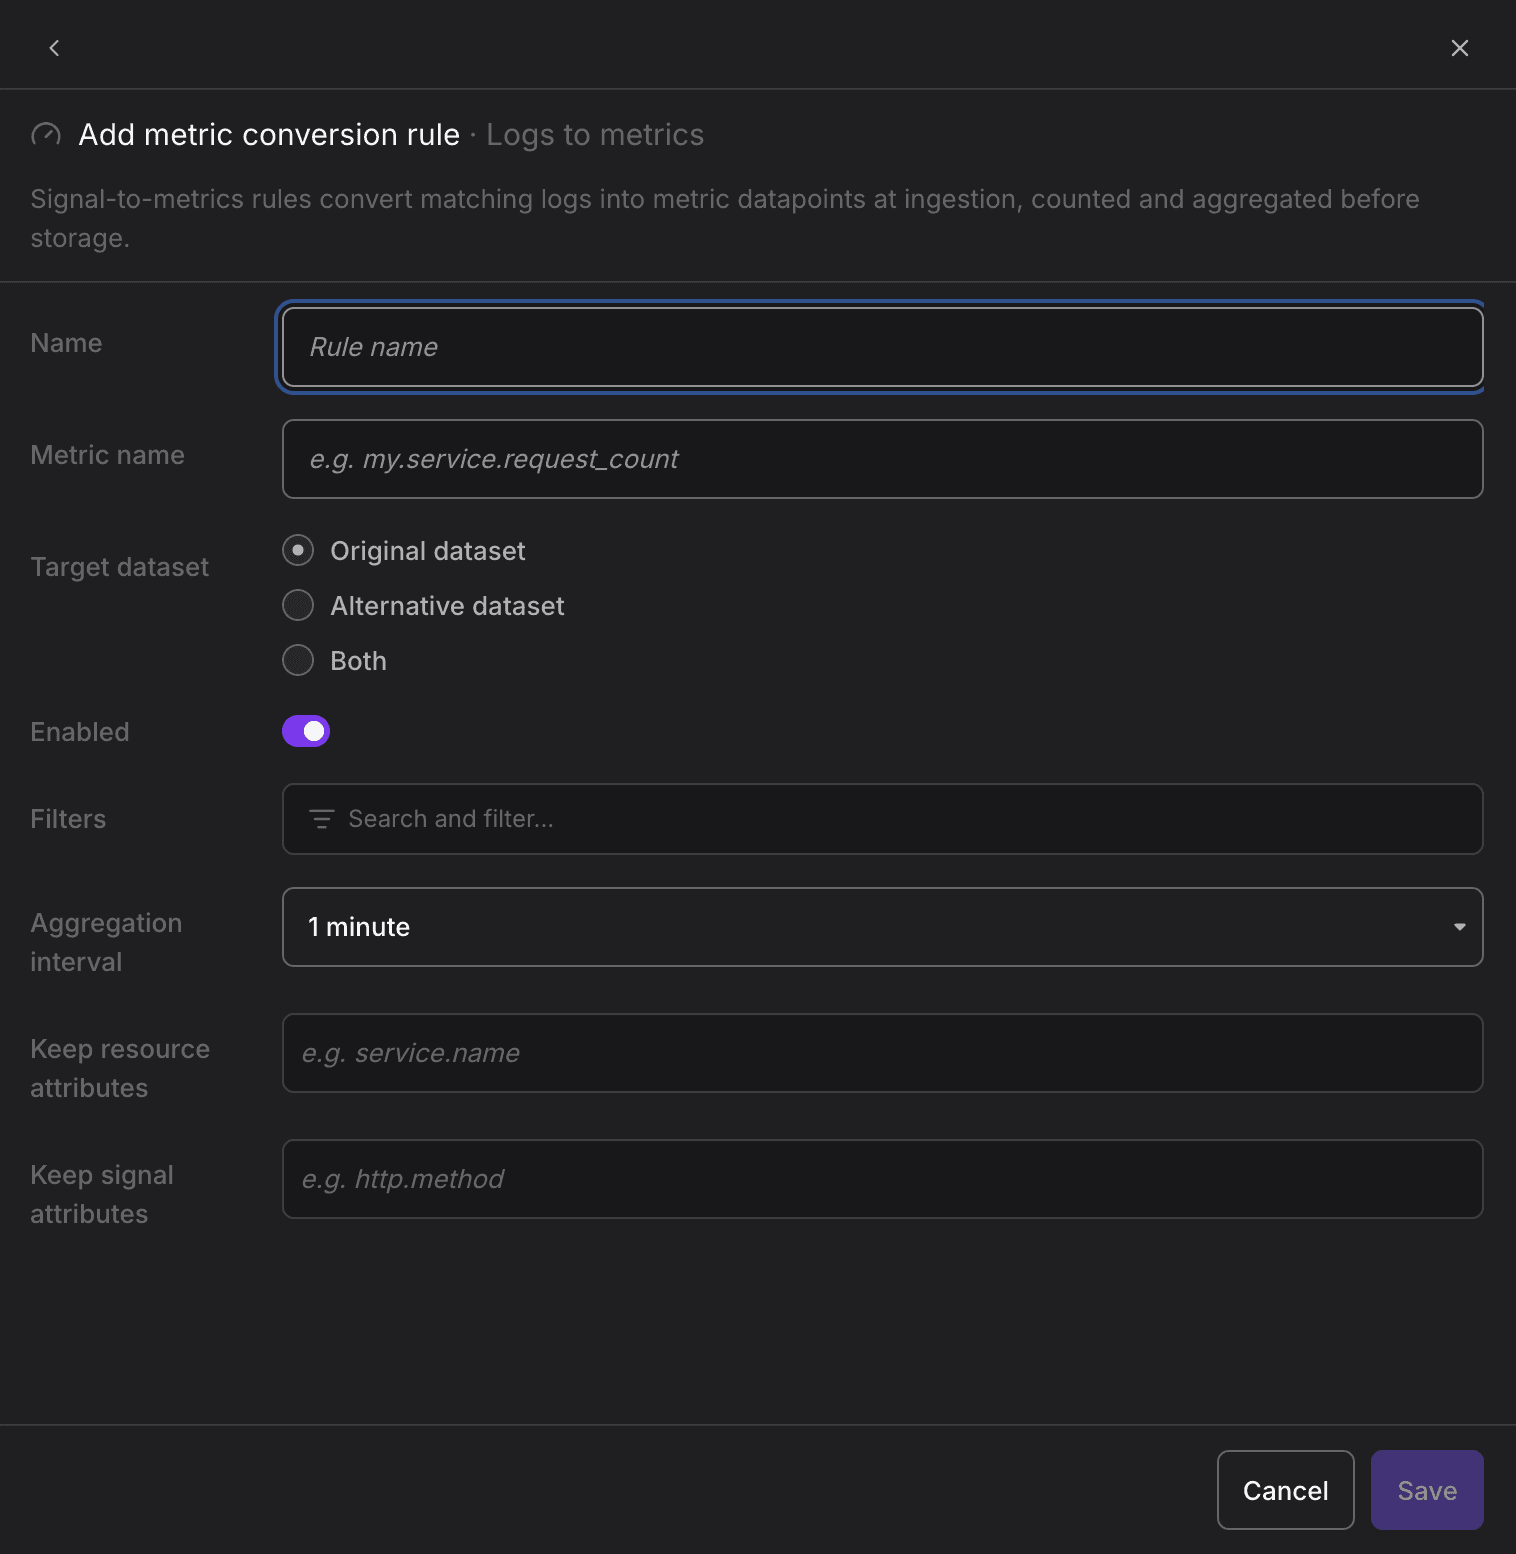The height and width of the screenshot is (1554, 1516).
Task: Focus the Rule name input field
Action: (882, 347)
